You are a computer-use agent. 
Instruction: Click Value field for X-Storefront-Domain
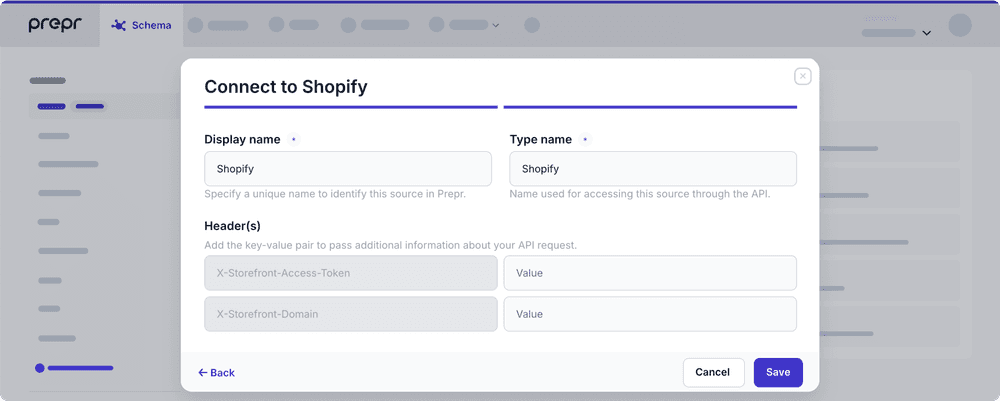[650, 314]
